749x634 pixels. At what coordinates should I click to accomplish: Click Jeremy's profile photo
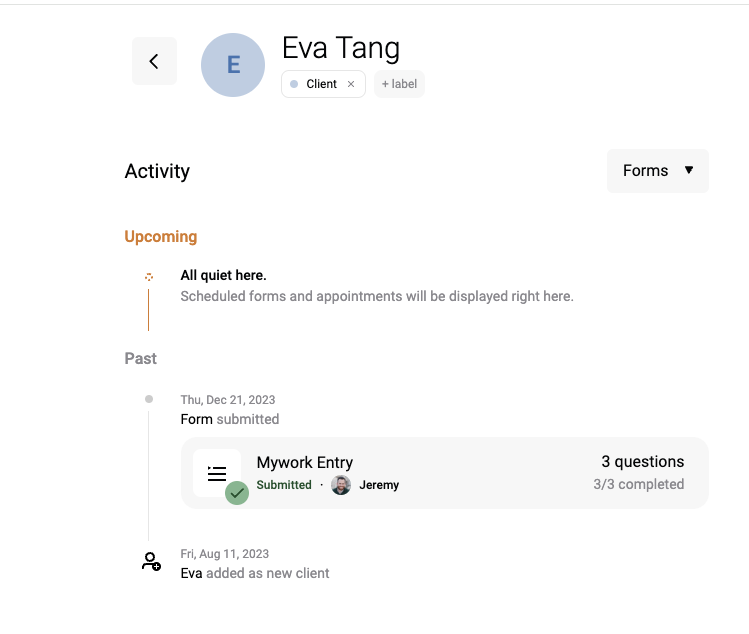click(341, 485)
